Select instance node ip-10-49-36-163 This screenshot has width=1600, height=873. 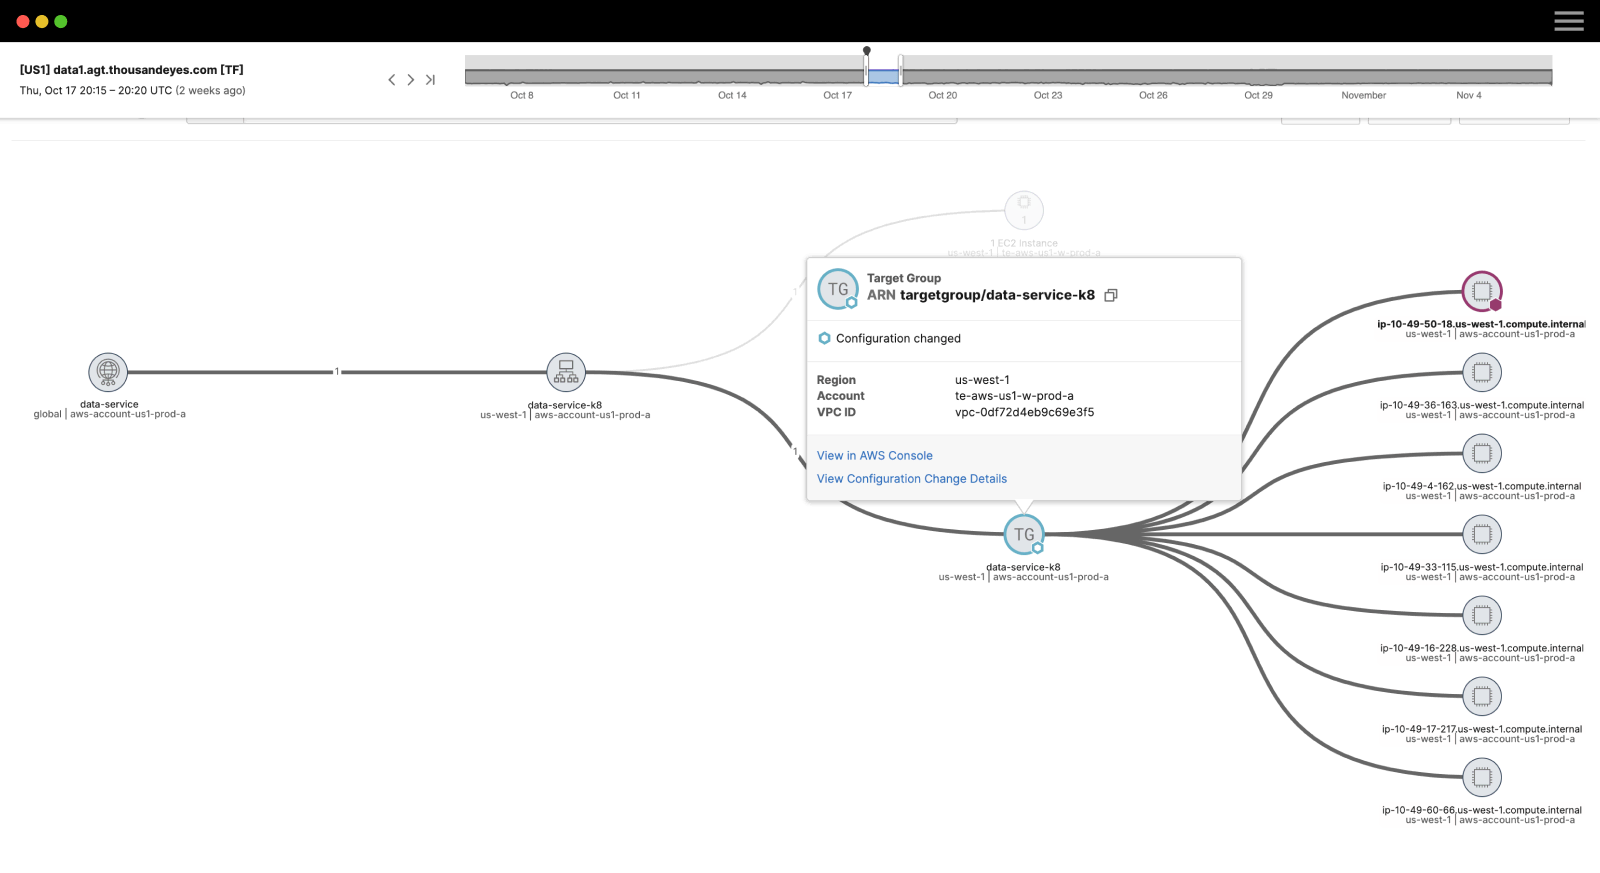pos(1482,372)
